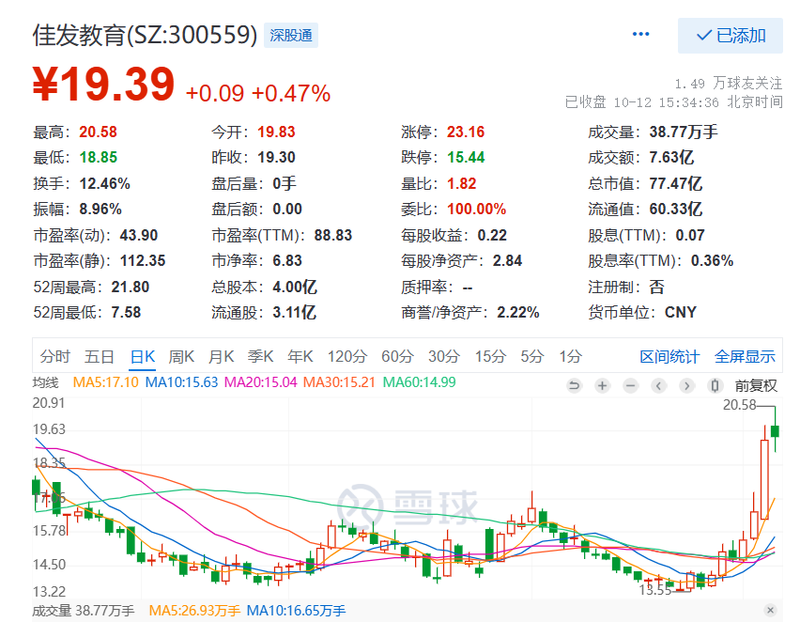Zoom in the K-line chart with plus icon

[602, 385]
